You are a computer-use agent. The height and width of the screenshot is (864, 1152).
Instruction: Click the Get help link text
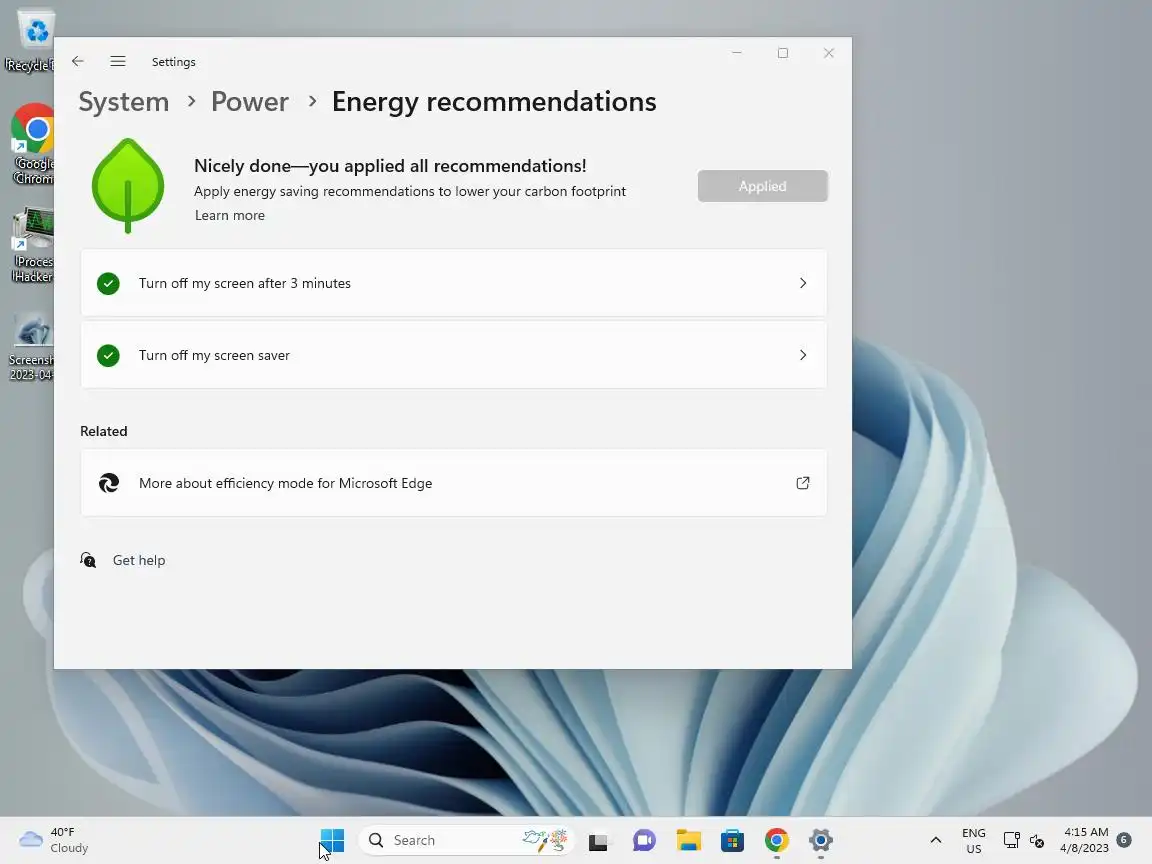pos(139,561)
